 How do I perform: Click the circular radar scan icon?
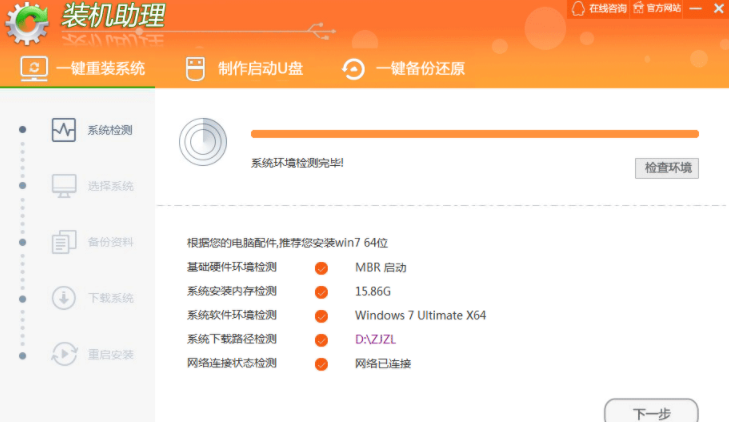pos(202,140)
